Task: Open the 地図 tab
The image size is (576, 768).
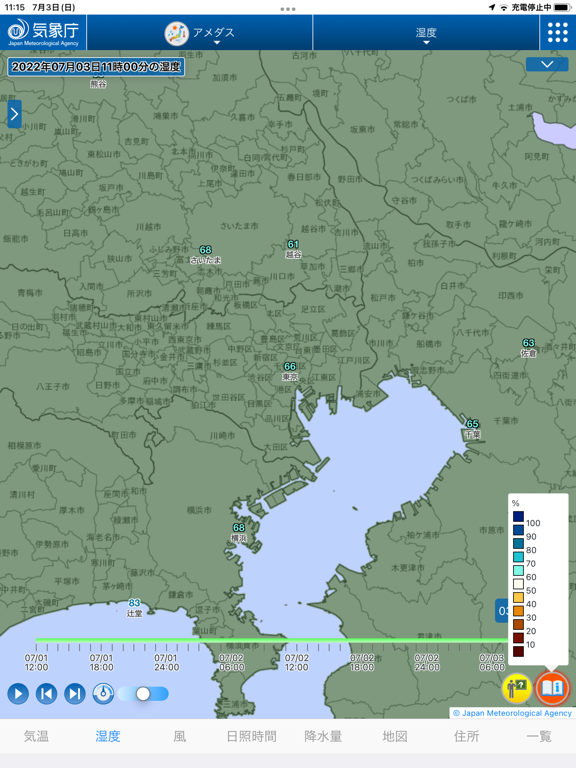Action: point(395,736)
